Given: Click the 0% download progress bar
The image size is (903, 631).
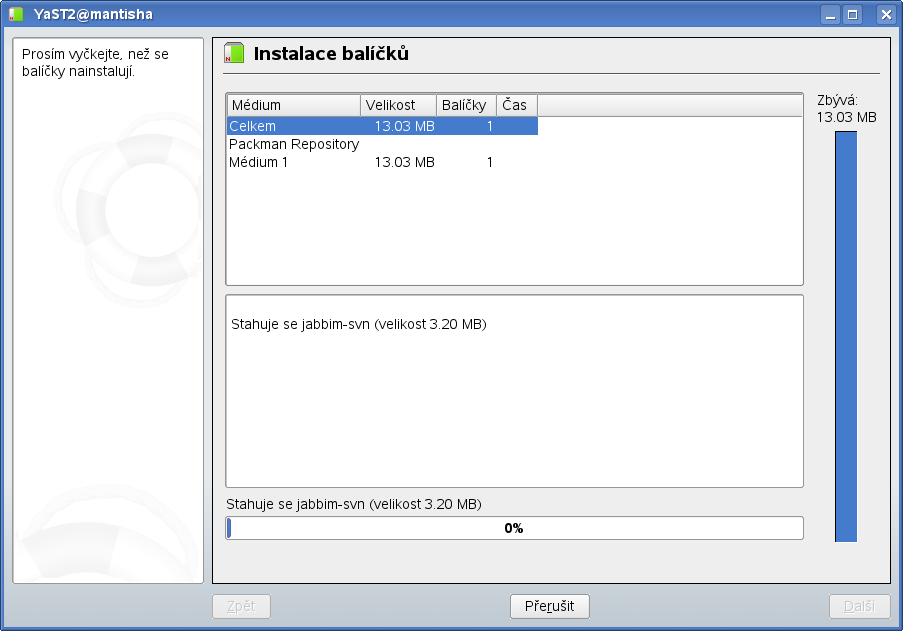Looking at the screenshot, I should (514, 528).
